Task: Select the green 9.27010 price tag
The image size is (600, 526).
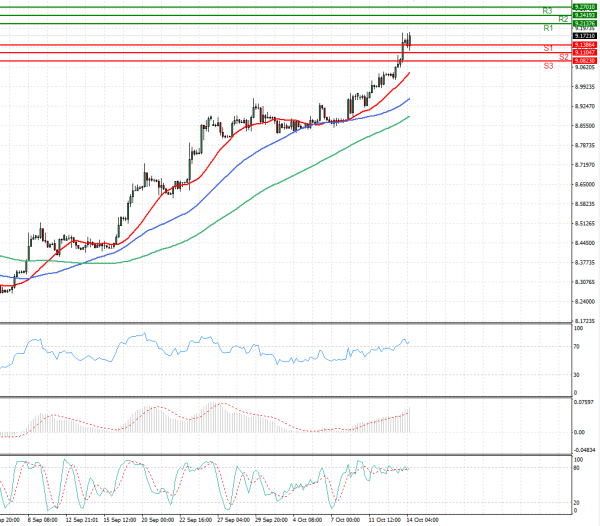Action: coord(585,7)
